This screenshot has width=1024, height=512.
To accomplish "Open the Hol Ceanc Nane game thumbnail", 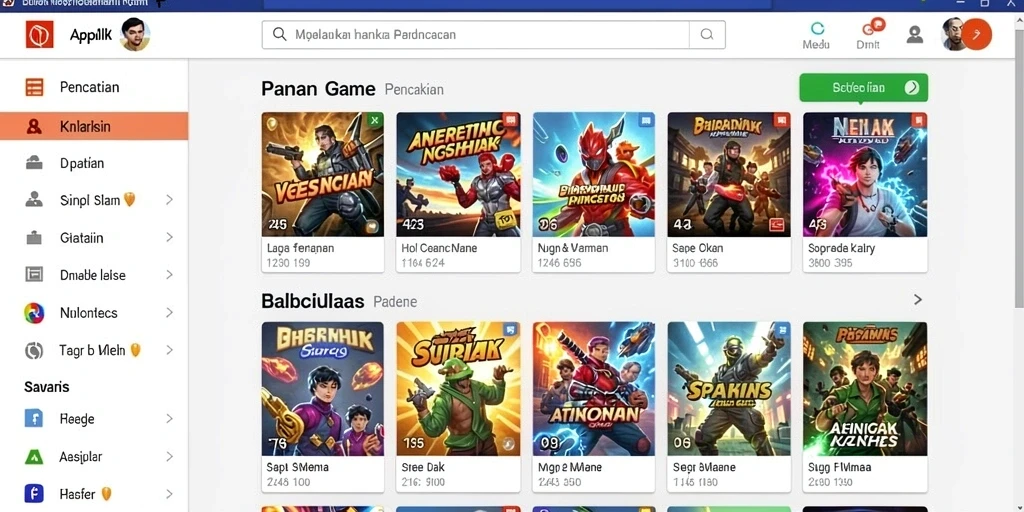I will (x=458, y=174).
